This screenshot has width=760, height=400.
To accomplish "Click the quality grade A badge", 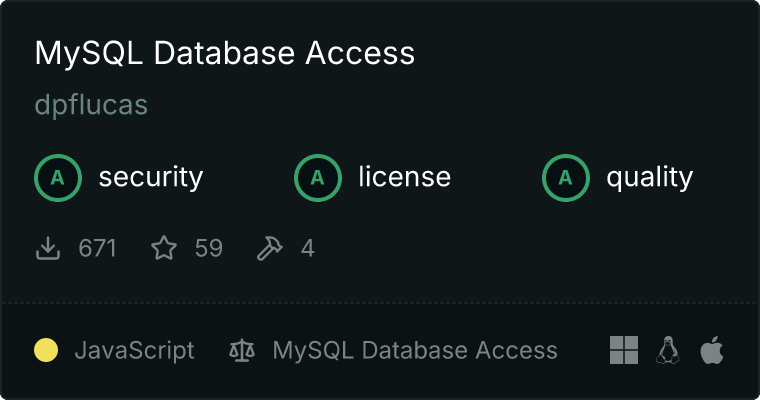I will (x=566, y=178).
